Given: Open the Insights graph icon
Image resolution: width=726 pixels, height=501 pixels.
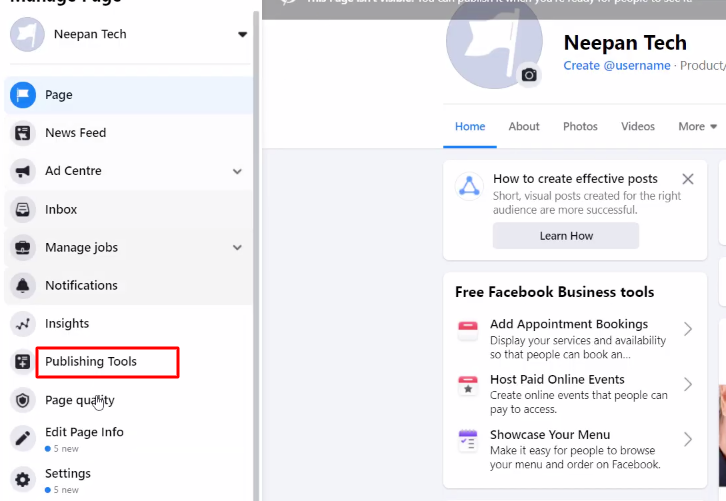Looking at the screenshot, I should click(x=23, y=324).
